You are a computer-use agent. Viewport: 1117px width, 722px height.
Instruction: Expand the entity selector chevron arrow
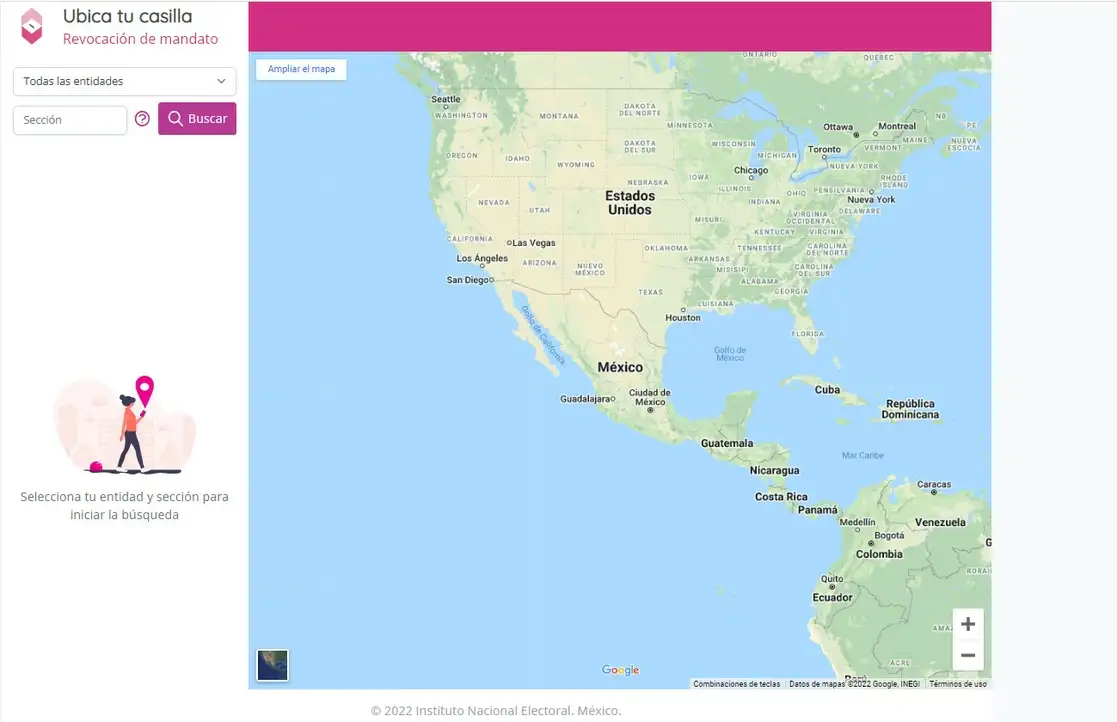pos(221,81)
